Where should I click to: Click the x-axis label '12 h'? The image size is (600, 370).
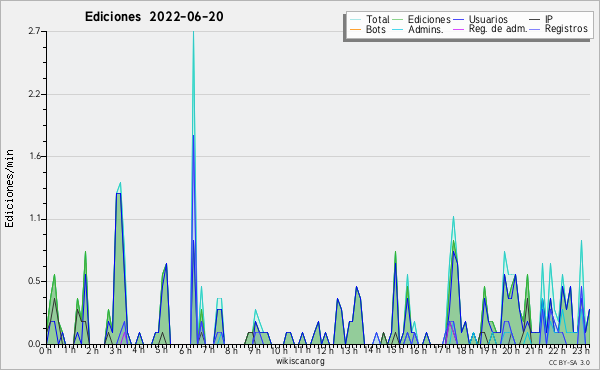click(325, 350)
